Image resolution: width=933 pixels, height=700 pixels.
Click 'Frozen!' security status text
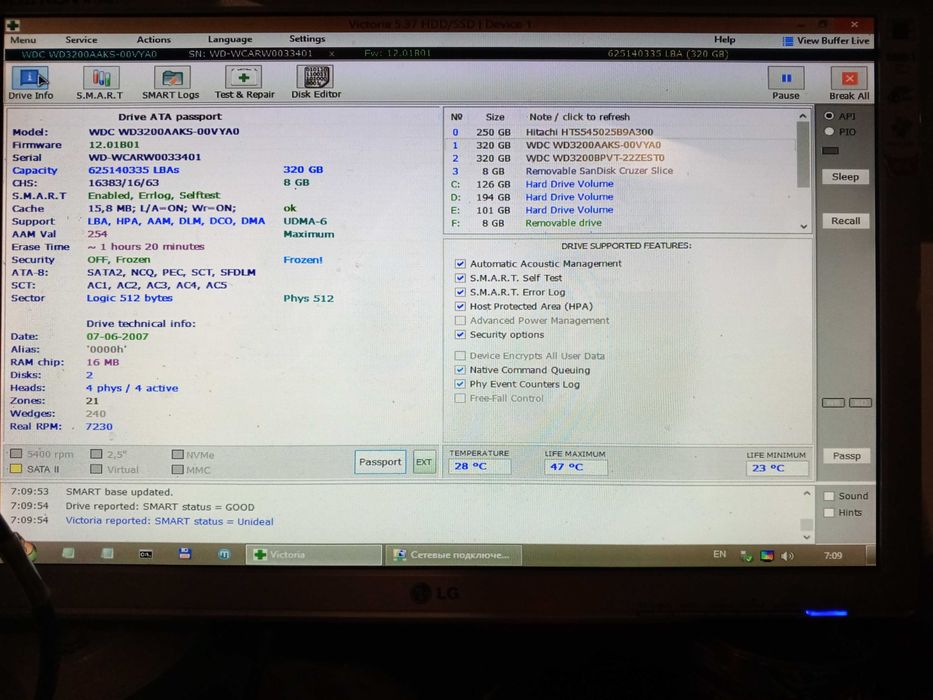[x=303, y=260]
